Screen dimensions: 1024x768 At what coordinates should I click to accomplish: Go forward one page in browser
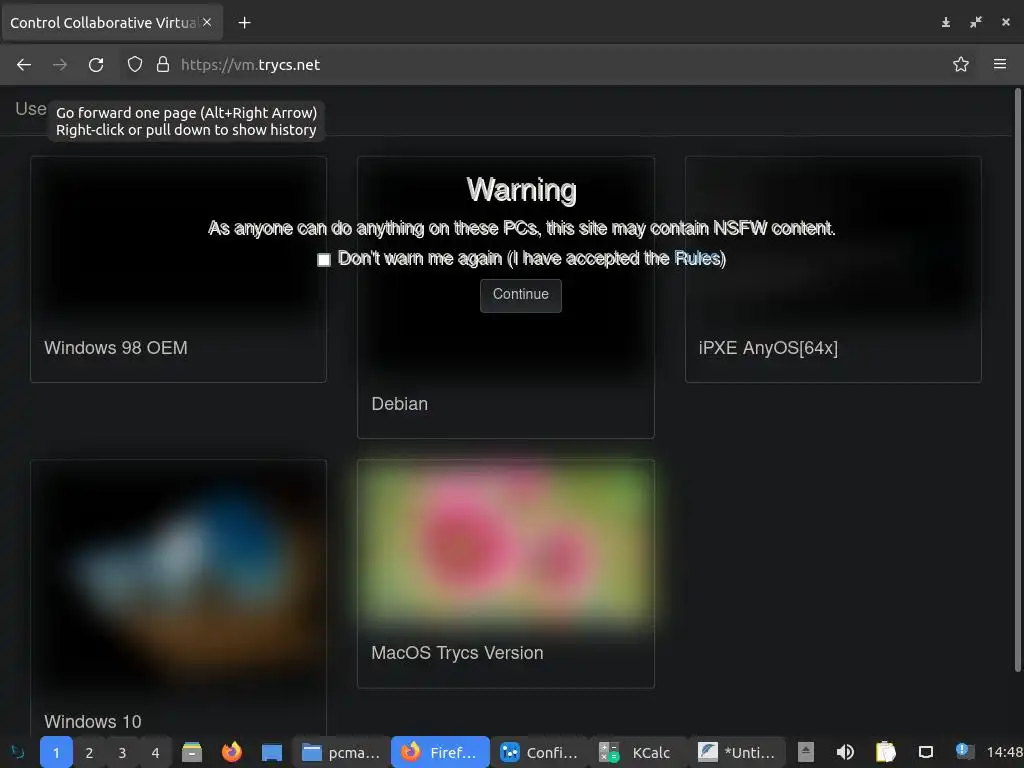[60, 65]
